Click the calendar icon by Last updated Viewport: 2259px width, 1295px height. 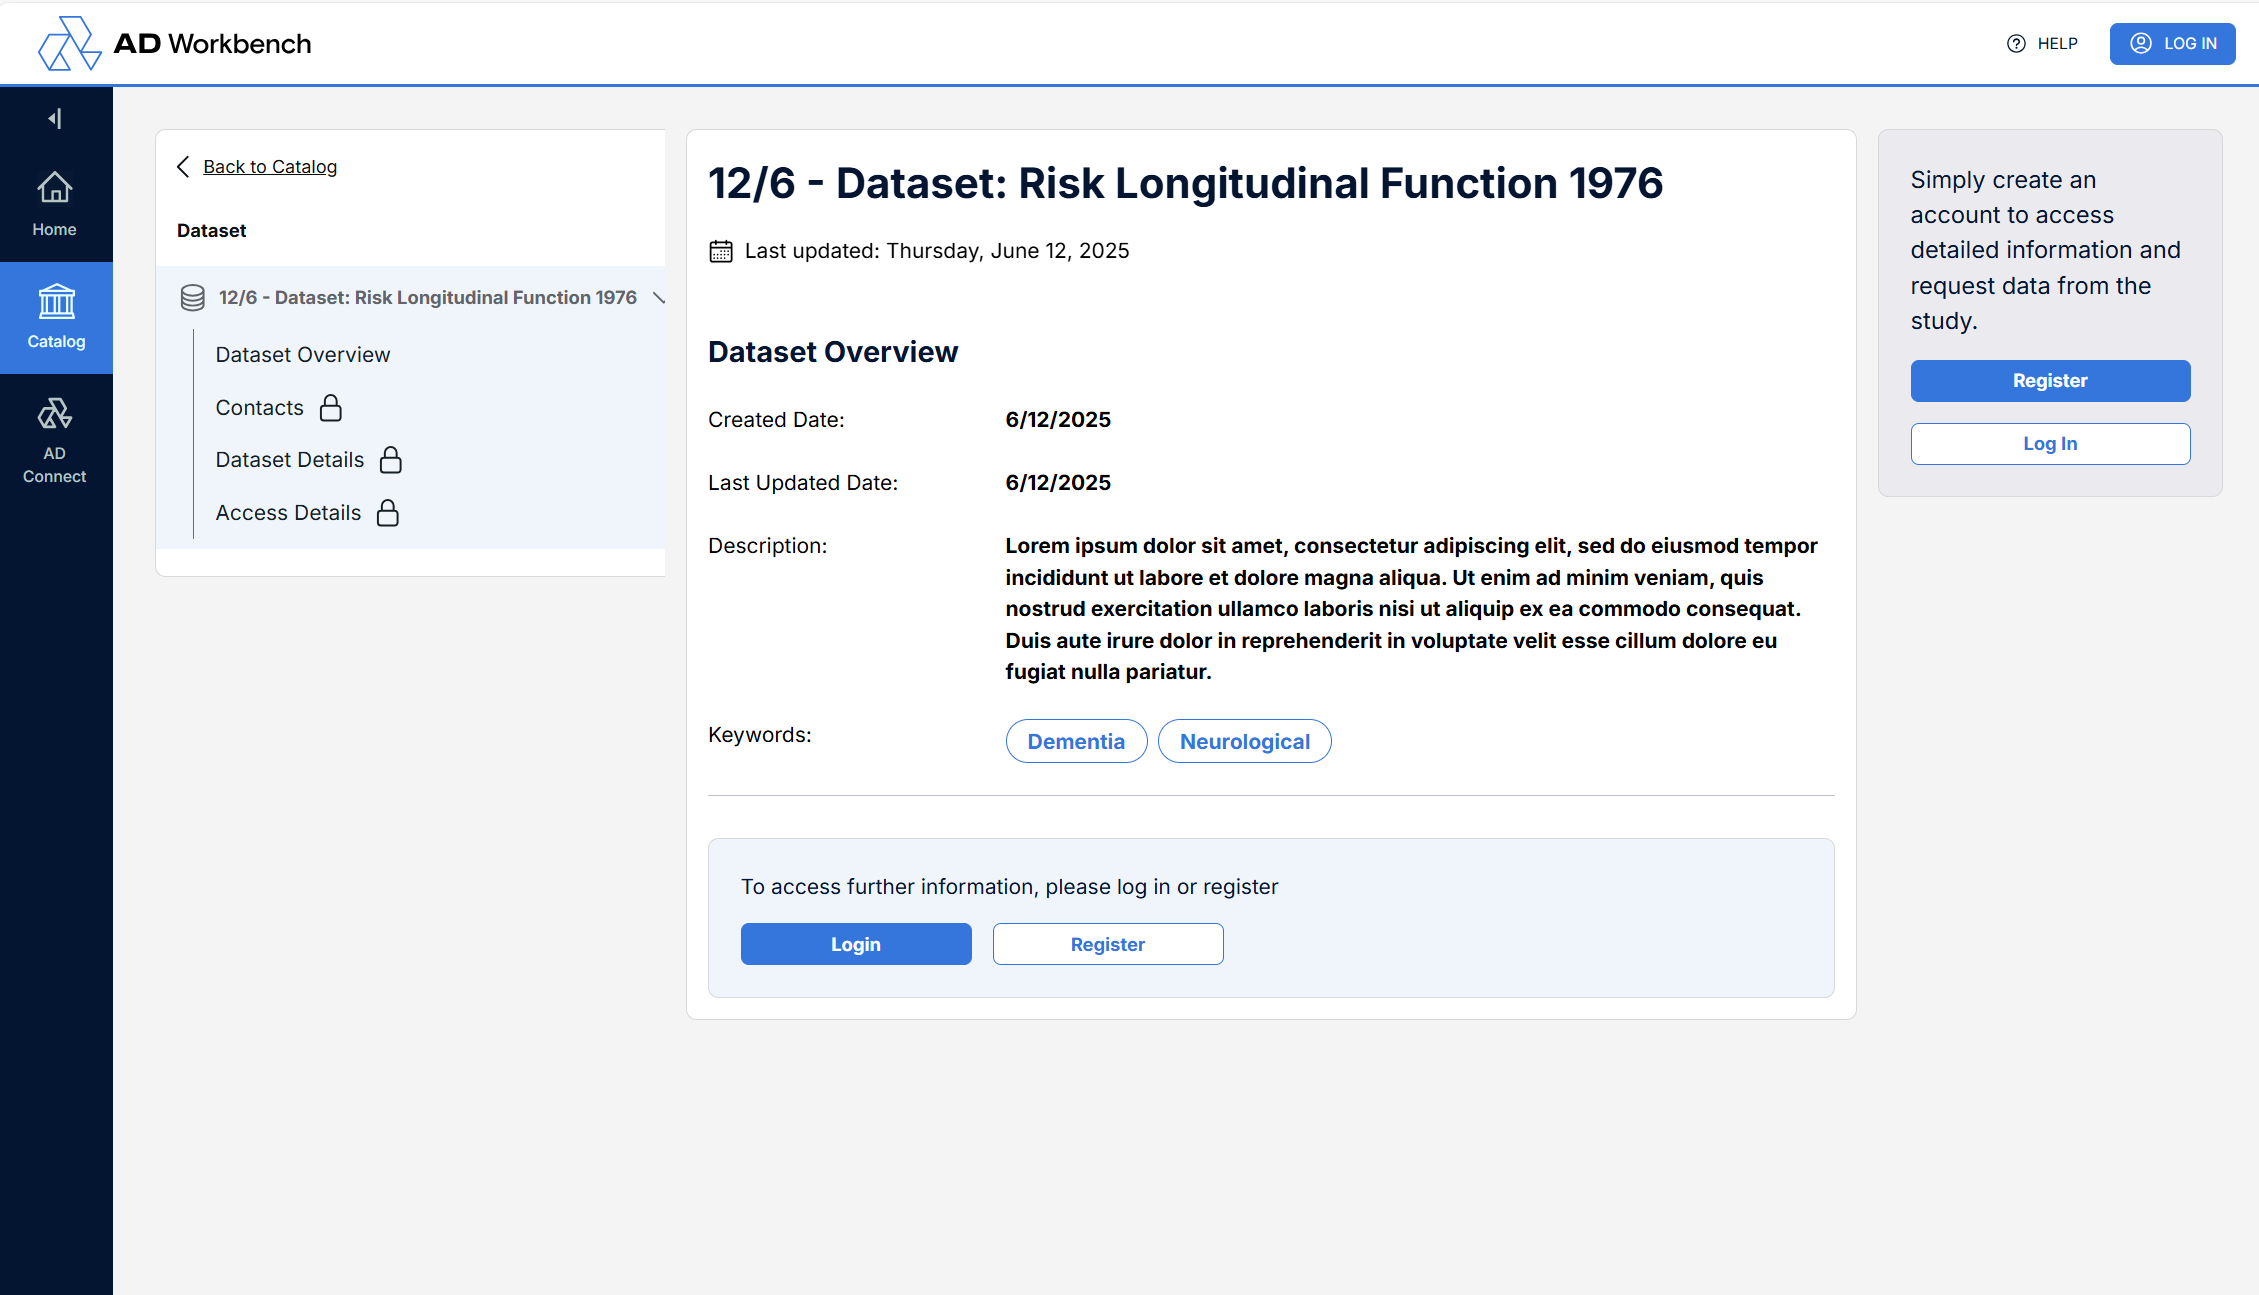click(x=721, y=251)
